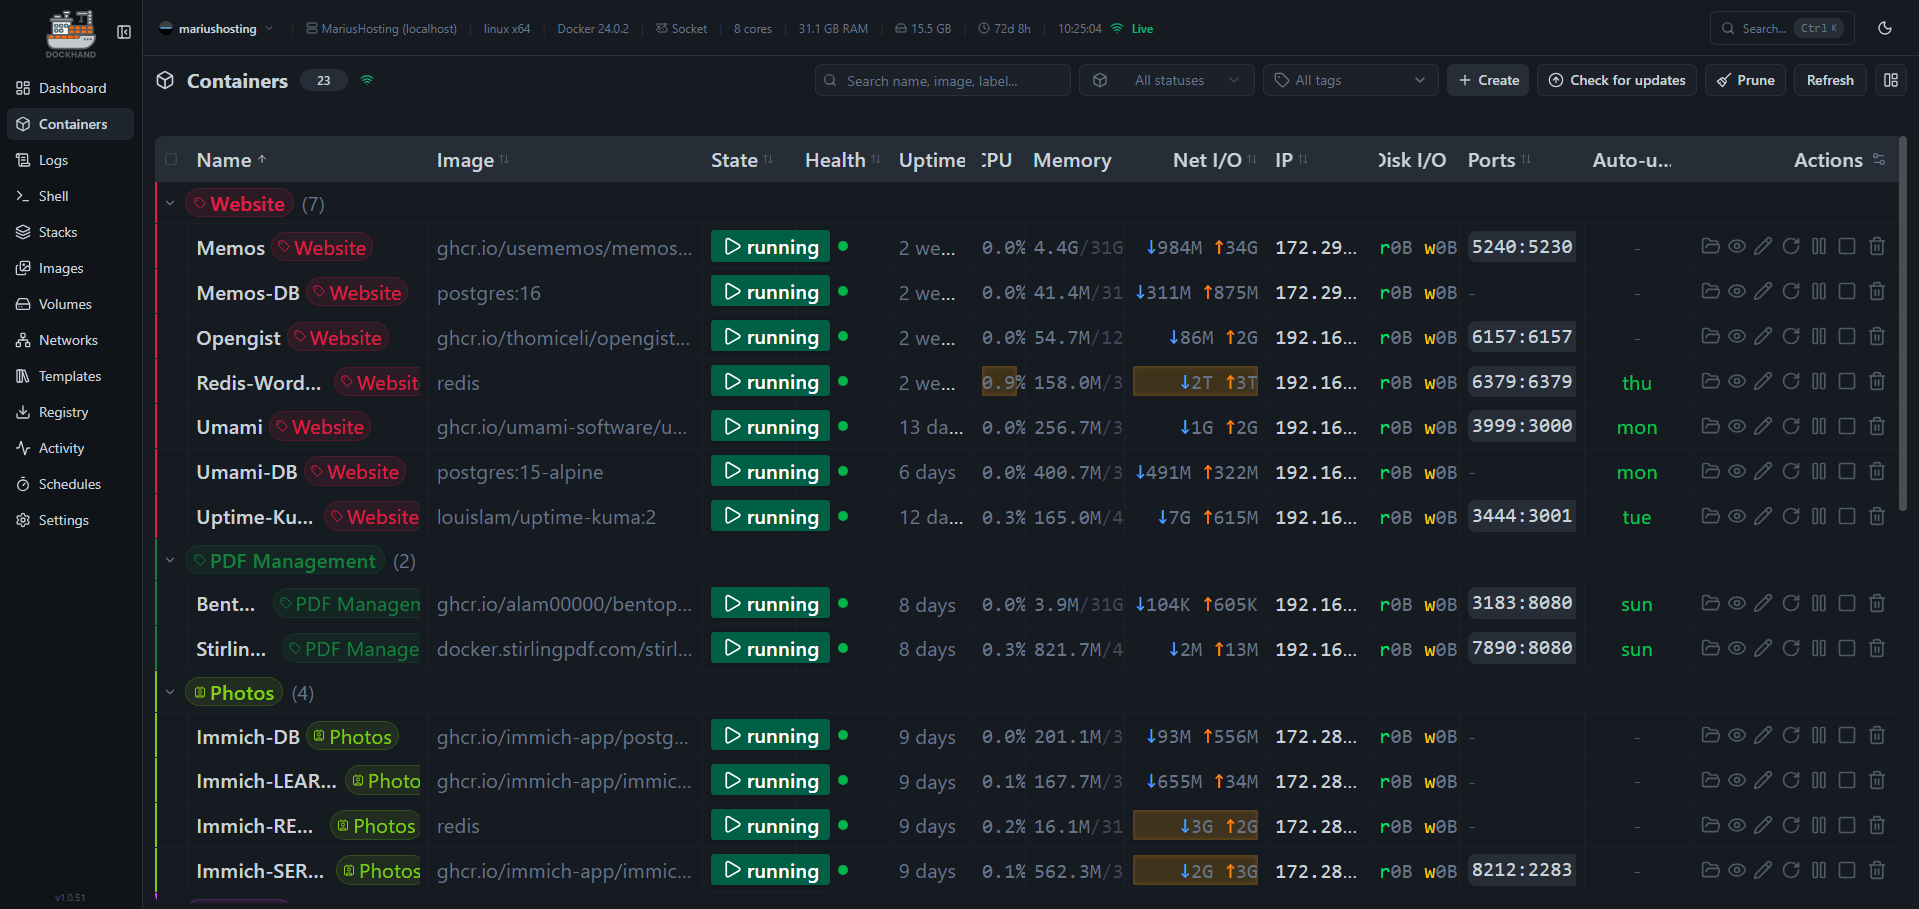This screenshot has height=909, width=1919.
Task: Go to Stacks in the sidebar
Action: pyautogui.click(x=70, y=232)
